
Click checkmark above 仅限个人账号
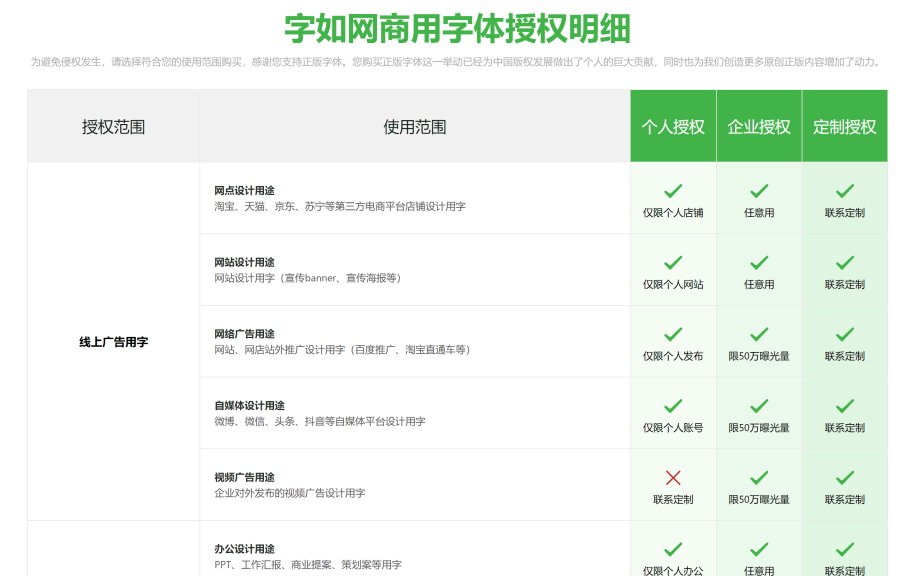673,406
